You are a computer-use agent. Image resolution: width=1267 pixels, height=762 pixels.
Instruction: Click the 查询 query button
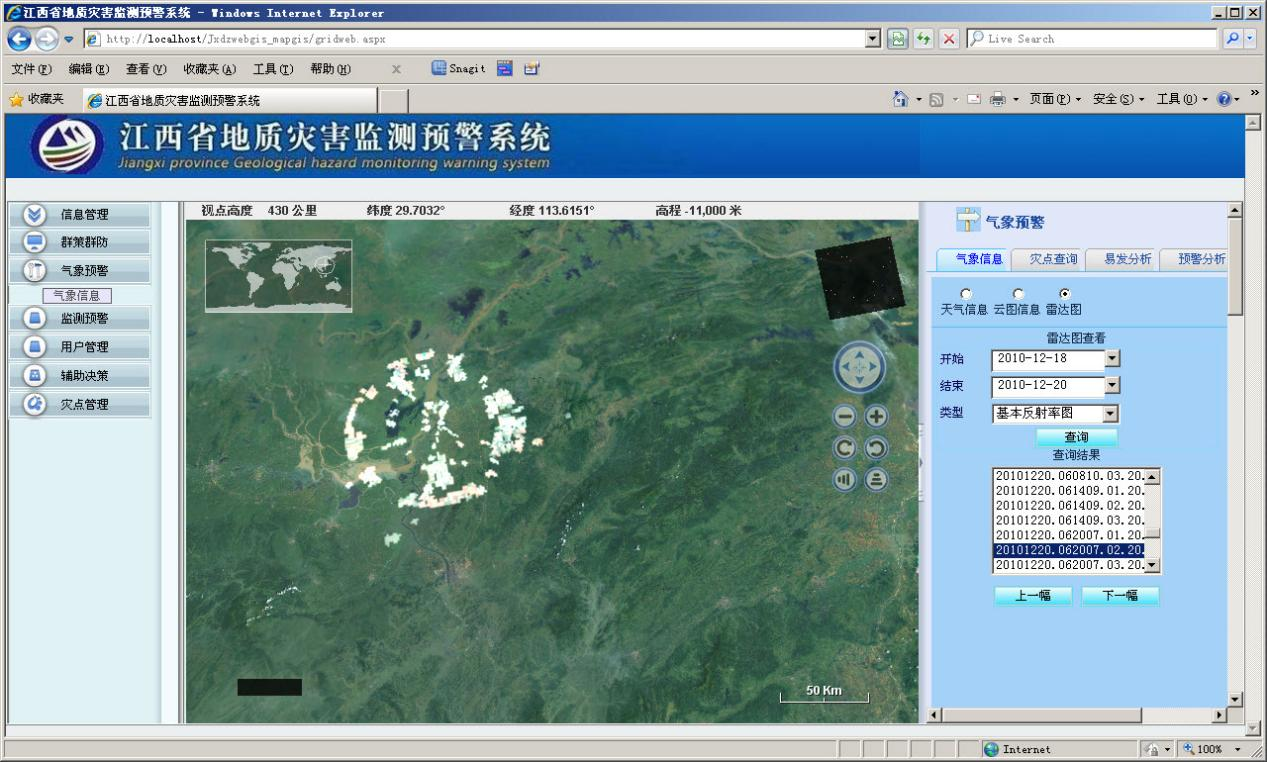[x=1076, y=437]
